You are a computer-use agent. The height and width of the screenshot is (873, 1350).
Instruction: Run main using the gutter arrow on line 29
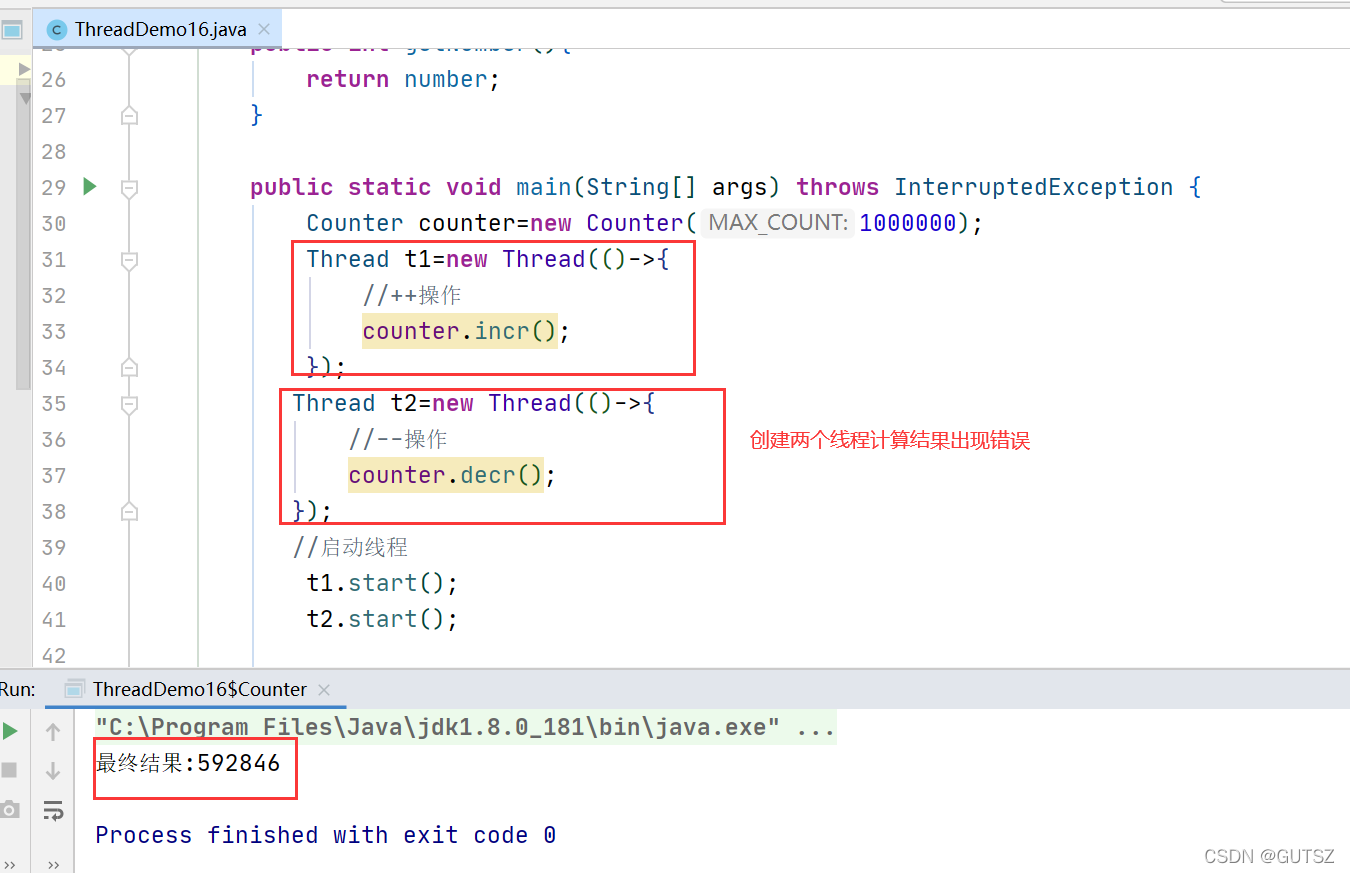tap(90, 186)
